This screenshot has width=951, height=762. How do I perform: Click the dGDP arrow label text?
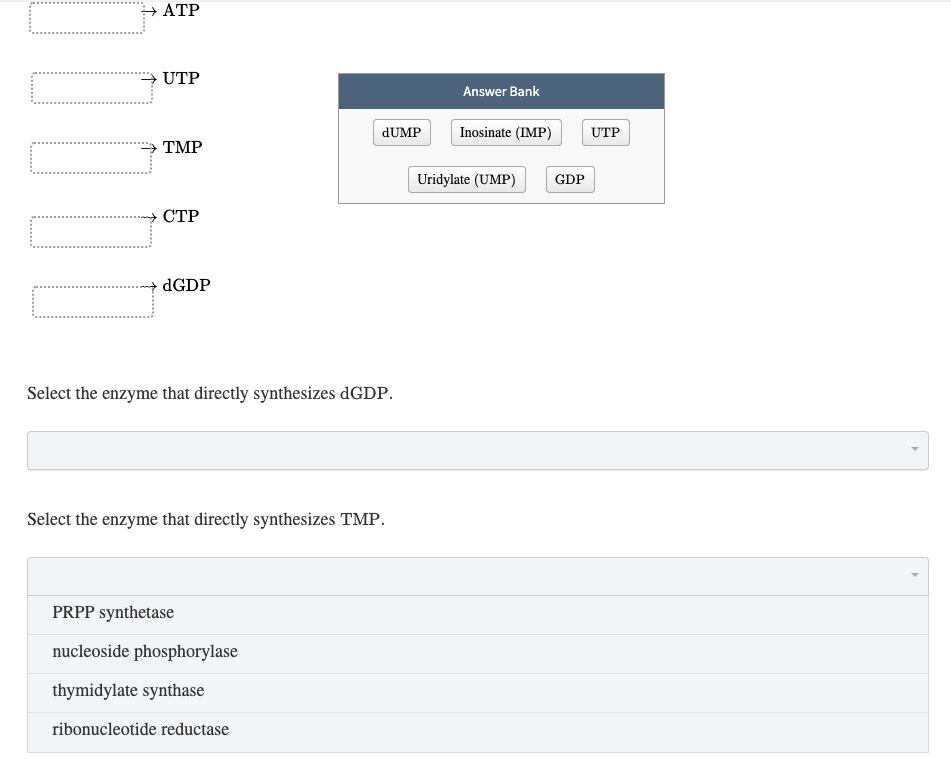tap(186, 285)
